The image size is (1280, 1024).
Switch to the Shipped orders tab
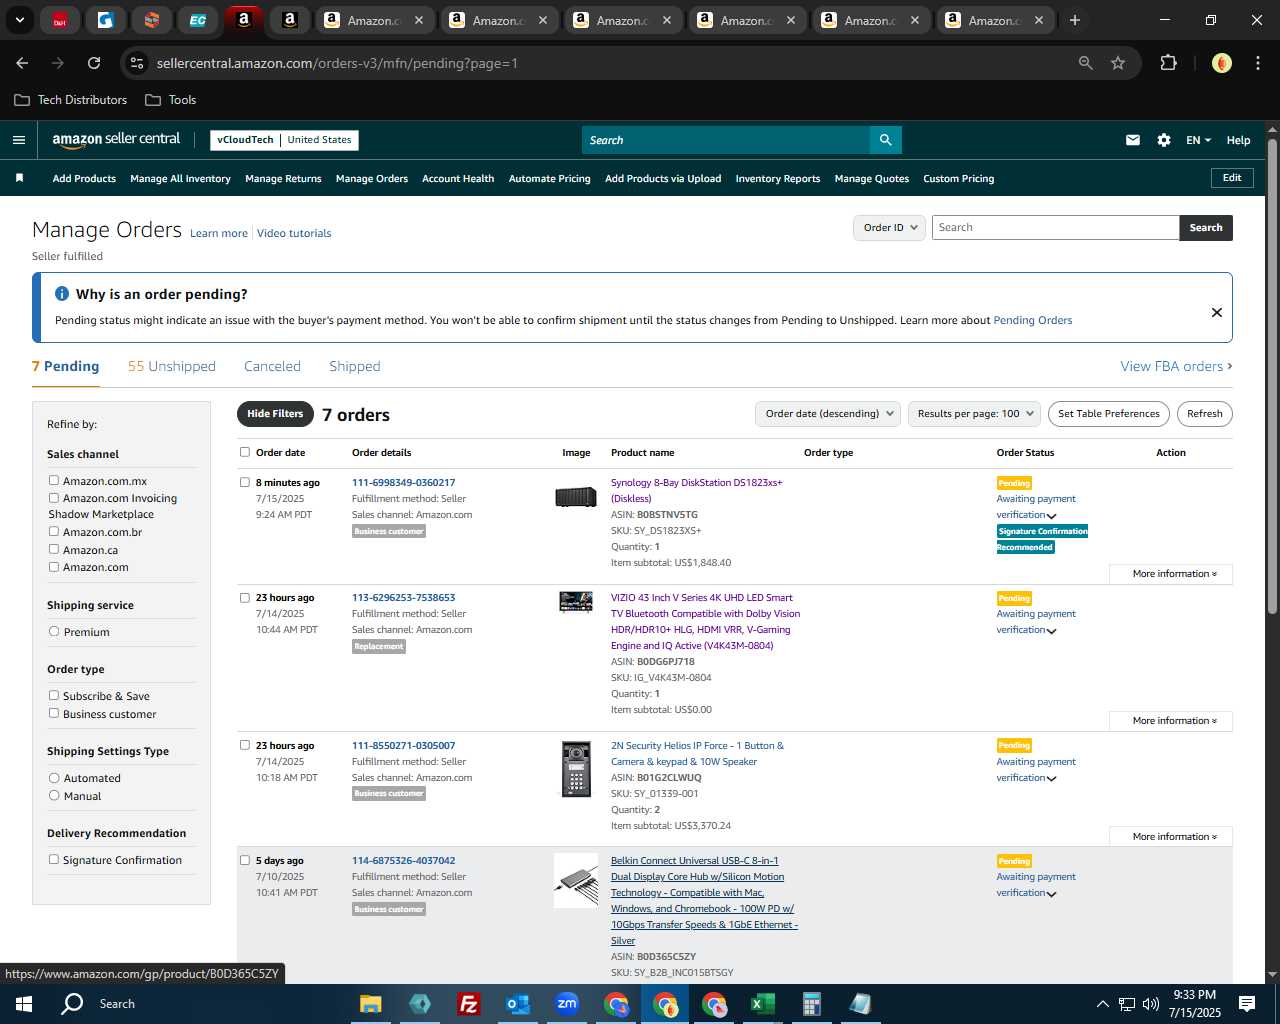click(355, 366)
